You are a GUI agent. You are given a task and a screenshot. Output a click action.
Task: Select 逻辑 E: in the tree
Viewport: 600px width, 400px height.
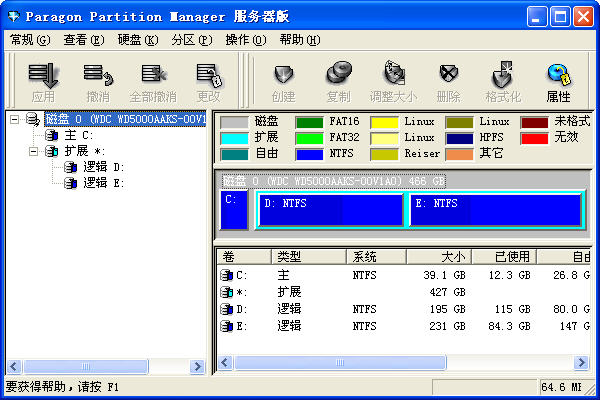coord(103,183)
